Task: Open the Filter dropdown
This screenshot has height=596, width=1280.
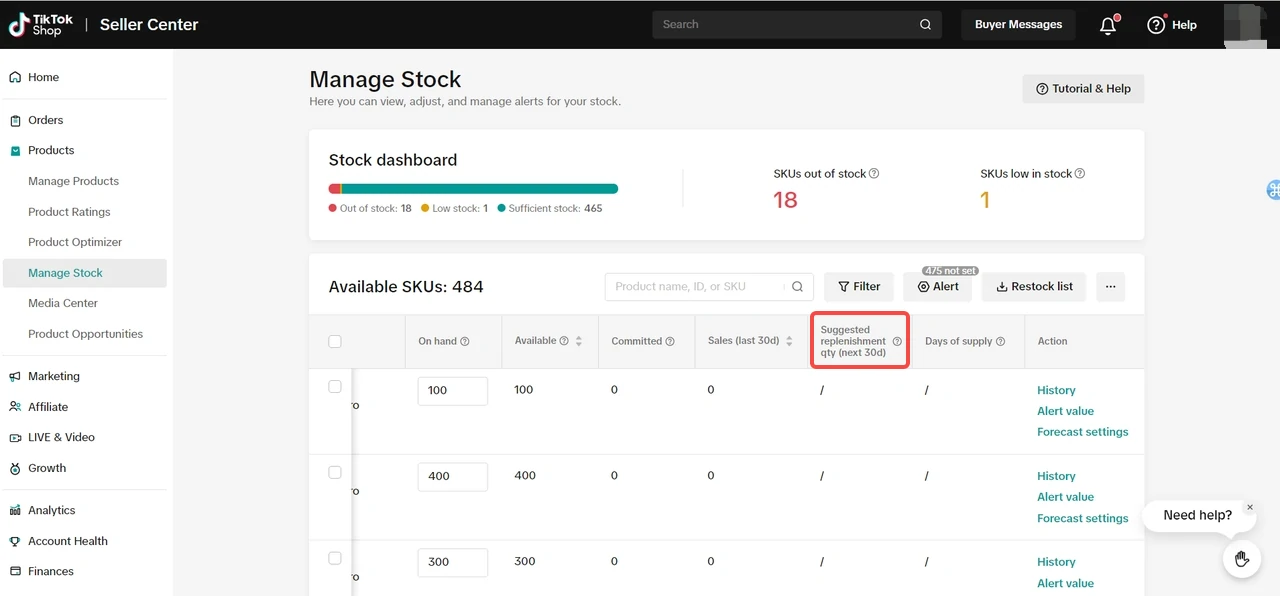Action: pyautogui.click(x=859, y=287)
